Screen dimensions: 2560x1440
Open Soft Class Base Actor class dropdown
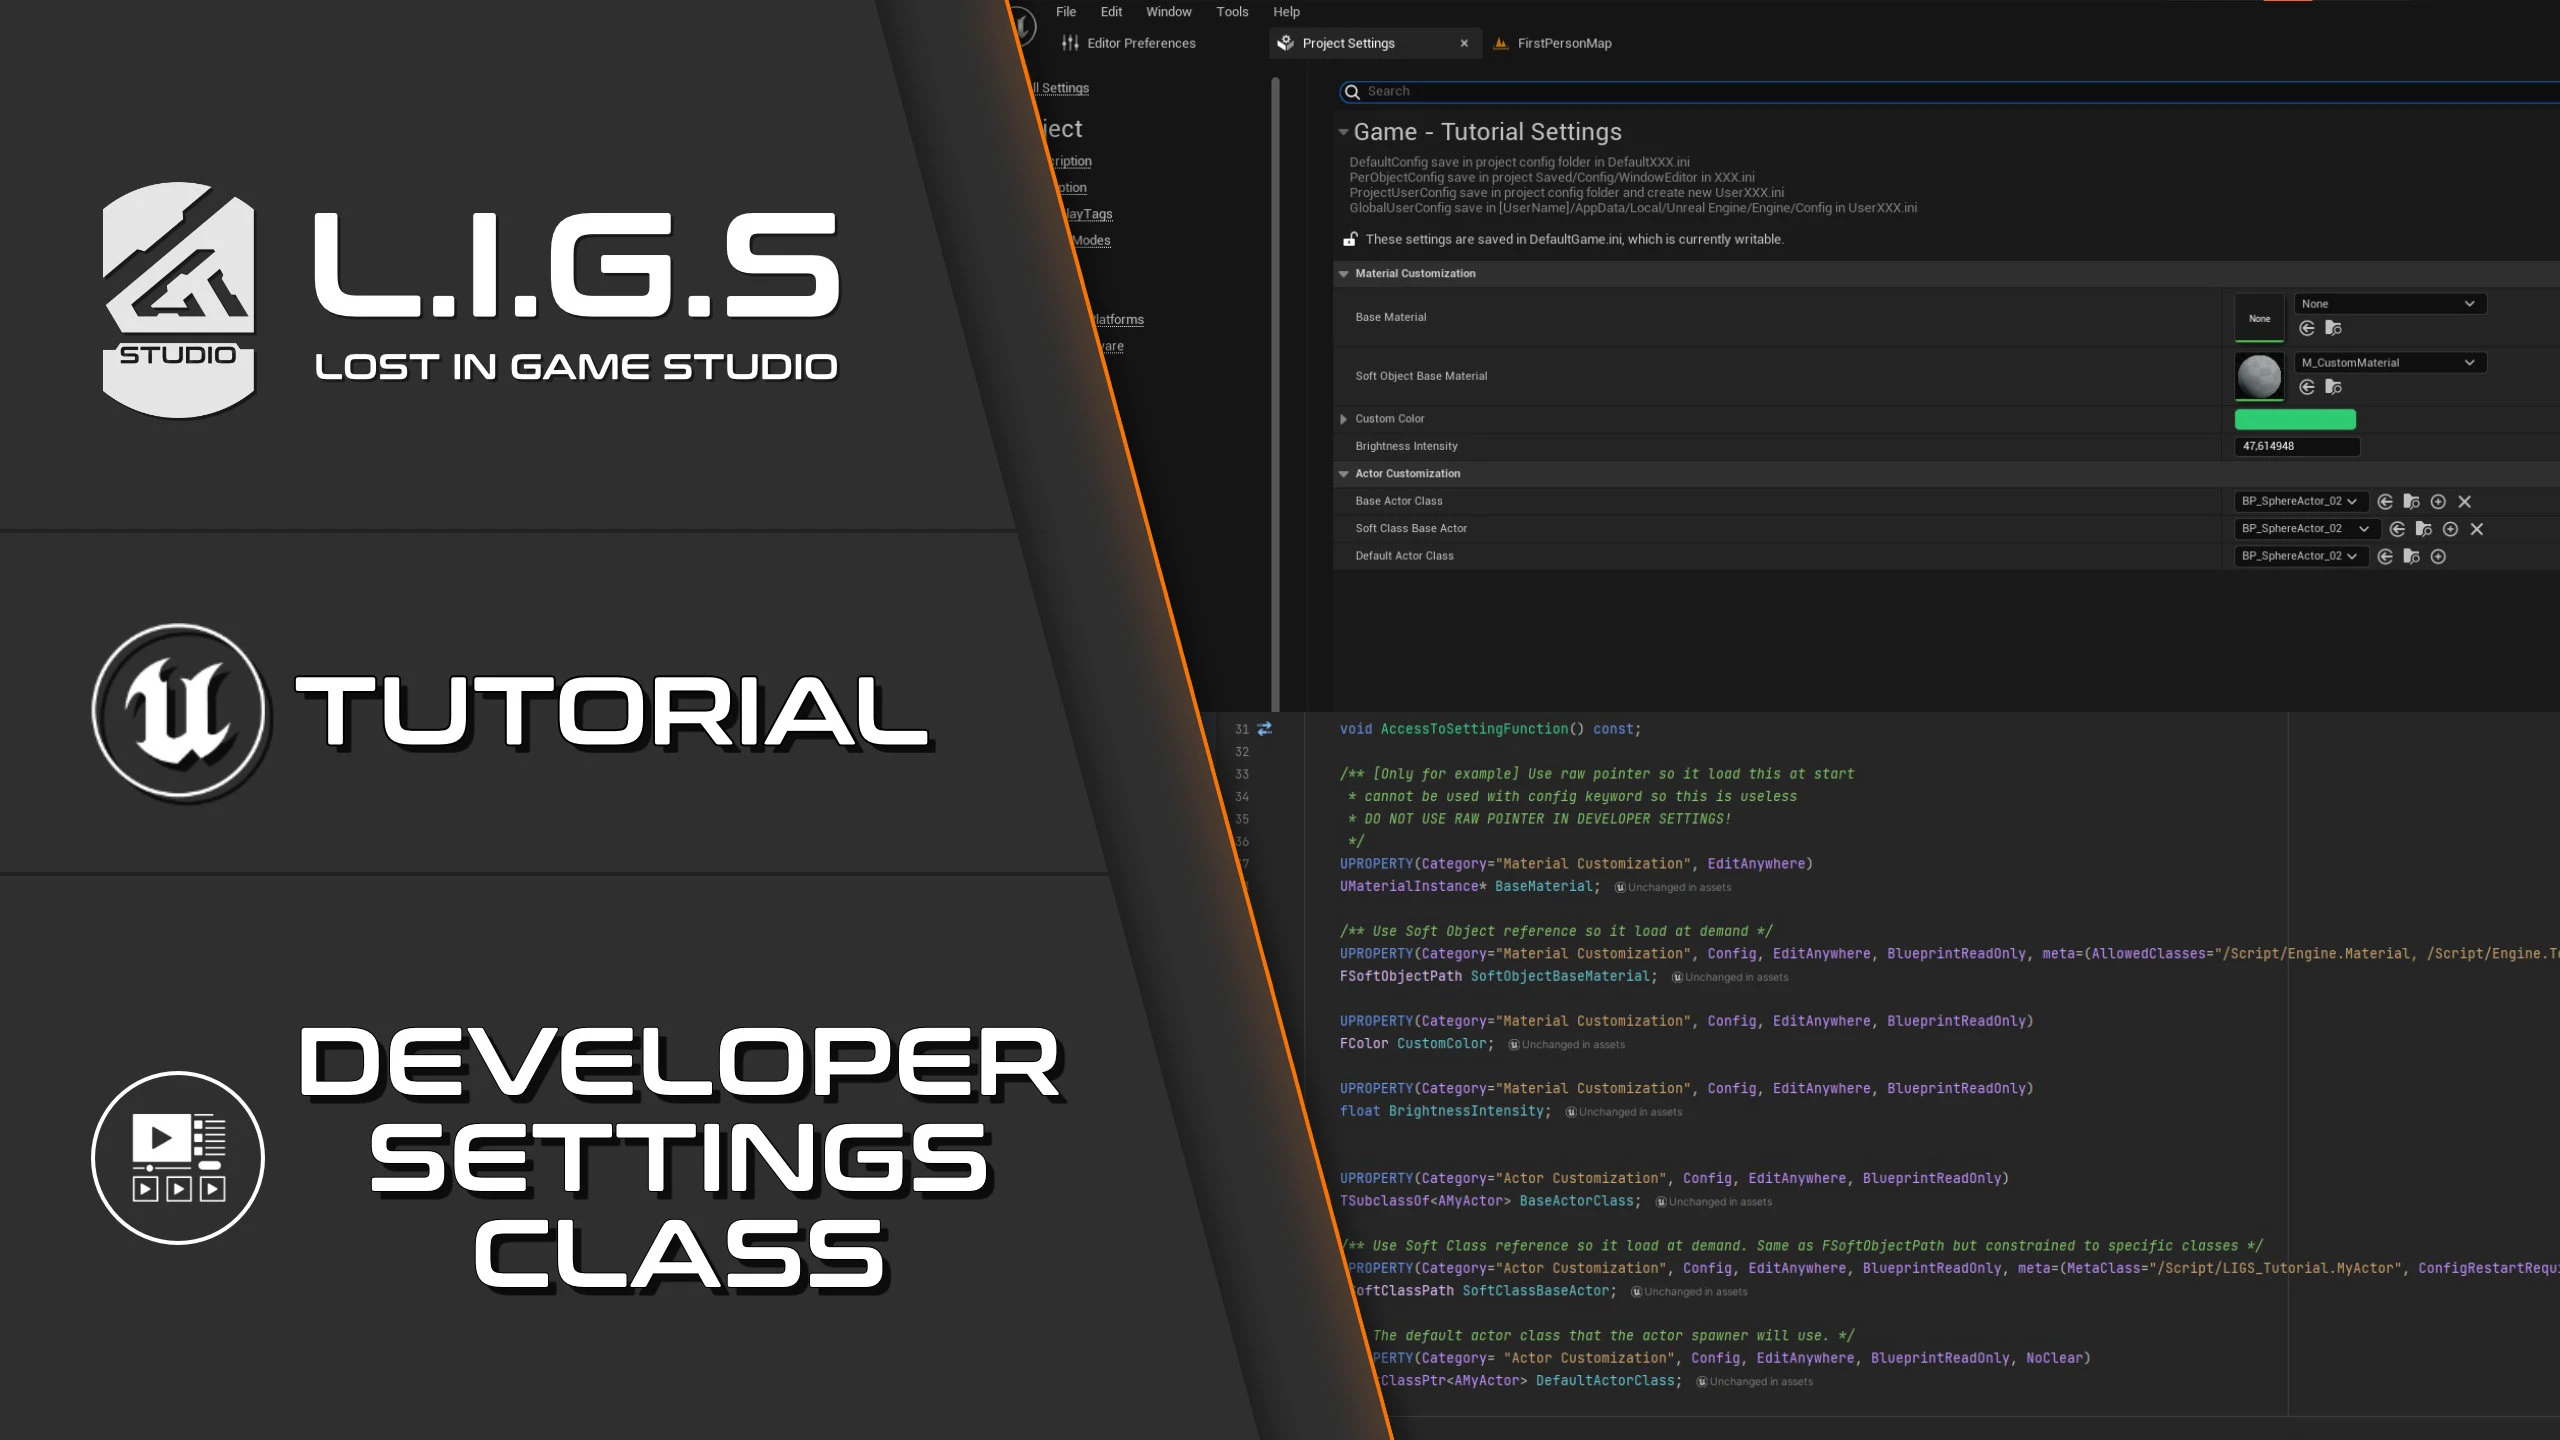coord(2306,528)
